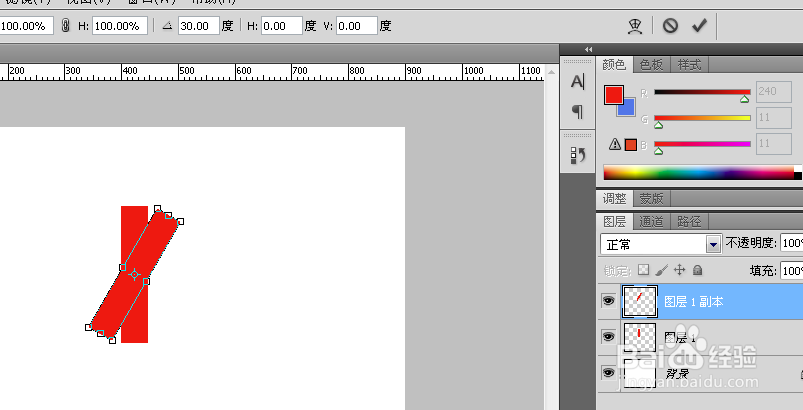Image resolution: width=803 pixels, height=410 pixels.
Task: Toggle lock image pixels brush icon
Action: (x=662, y=270)
